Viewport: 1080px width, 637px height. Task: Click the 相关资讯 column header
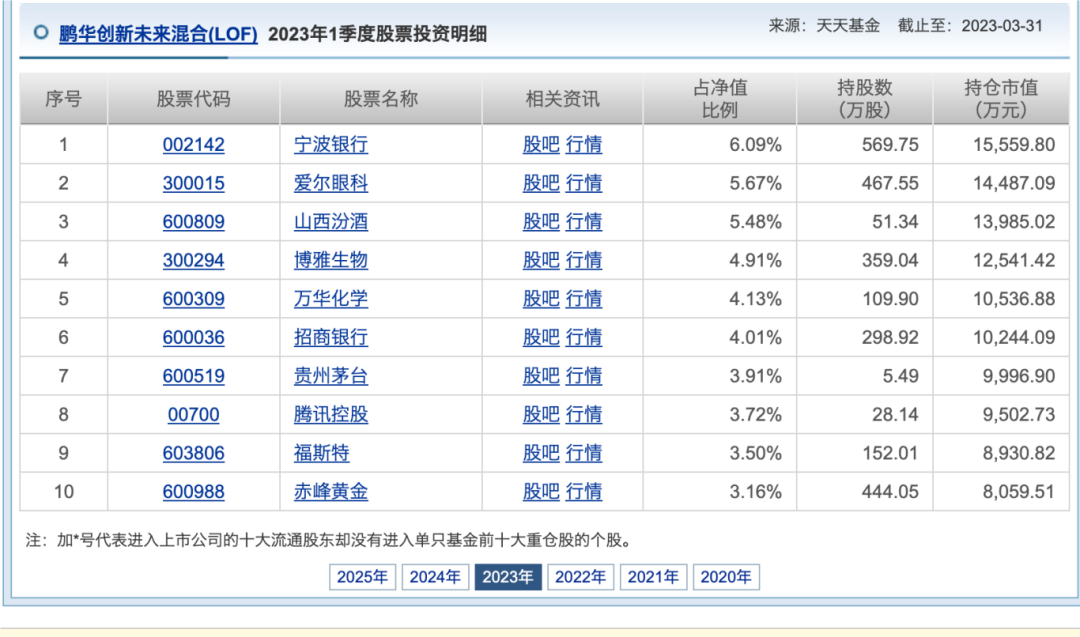[562, 98]
